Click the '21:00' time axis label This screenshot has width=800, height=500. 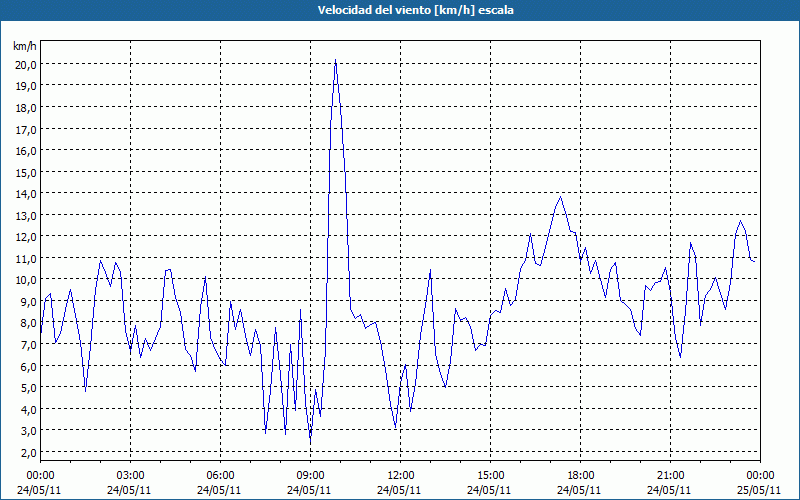click(x=670, y=476)
